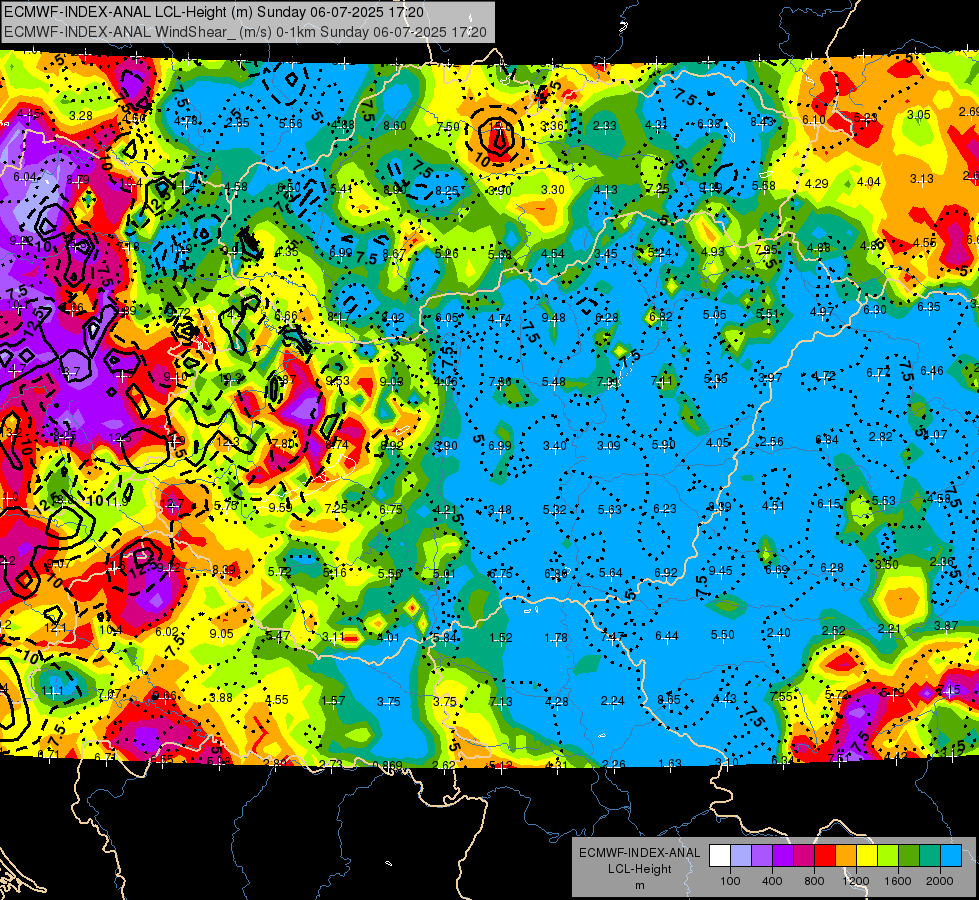This screenshot has width=979, height=900.
Task: Click the dark green legend swatch
Action: pyautogui.click(x=909, y=856)
